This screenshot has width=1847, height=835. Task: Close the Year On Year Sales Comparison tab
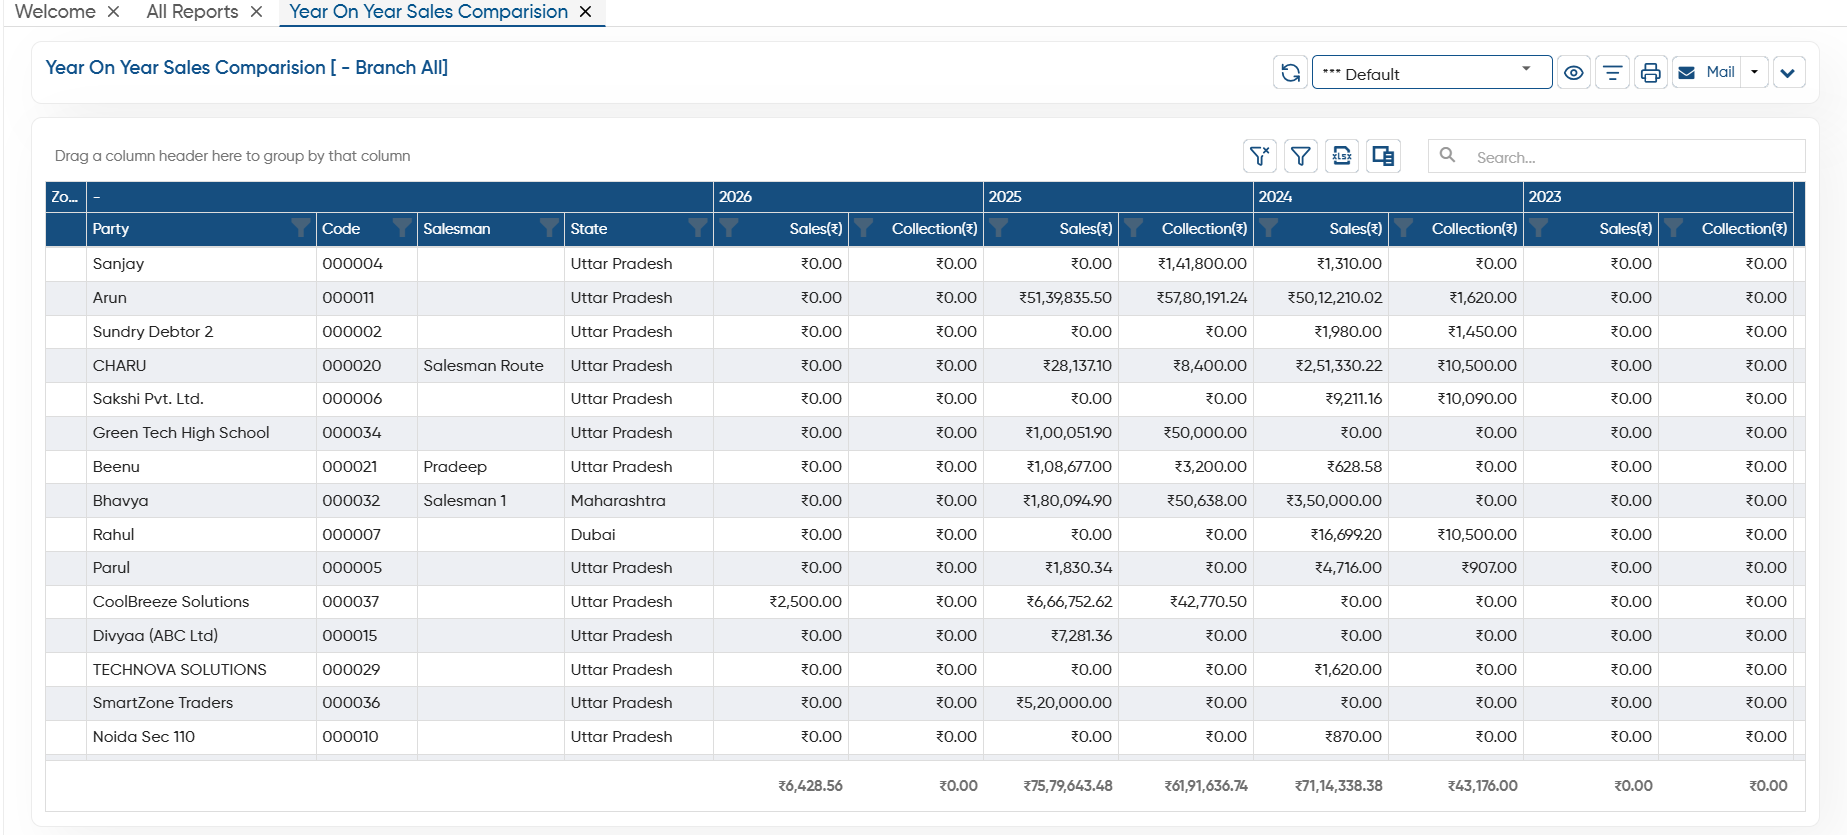point(586,12)
